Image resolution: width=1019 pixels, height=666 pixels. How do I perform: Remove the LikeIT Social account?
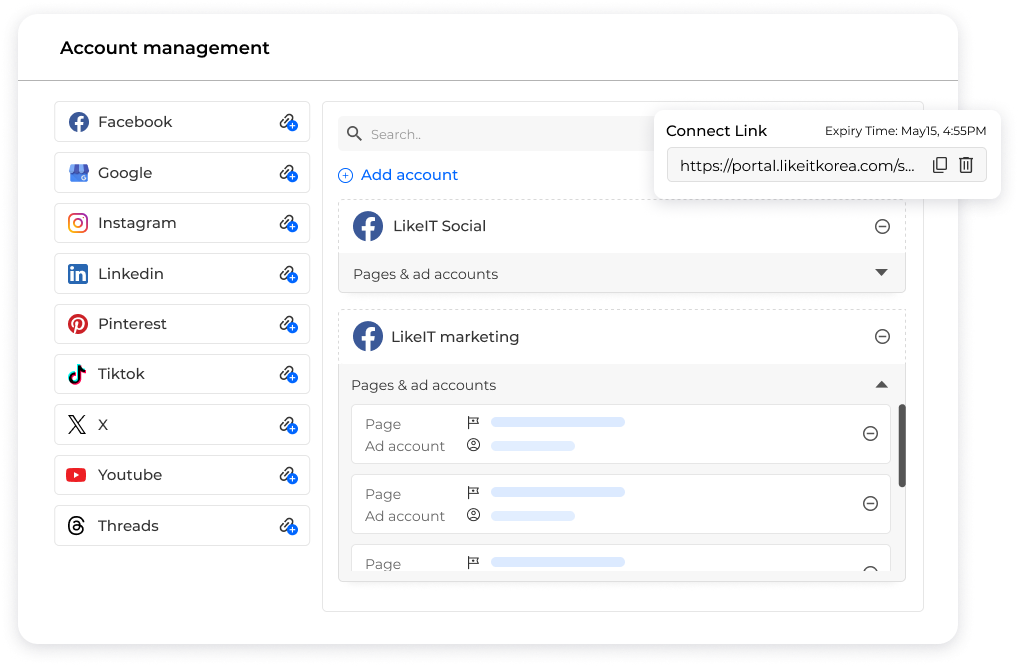882,226
